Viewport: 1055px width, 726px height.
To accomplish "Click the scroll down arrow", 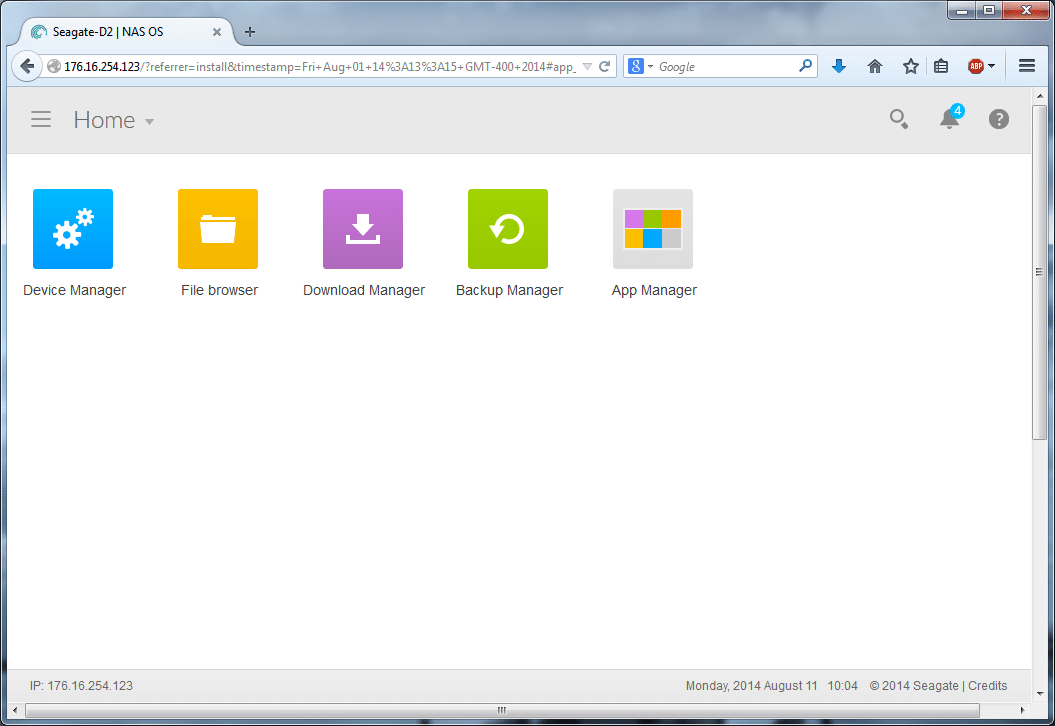I will [x=1040, y=693].
